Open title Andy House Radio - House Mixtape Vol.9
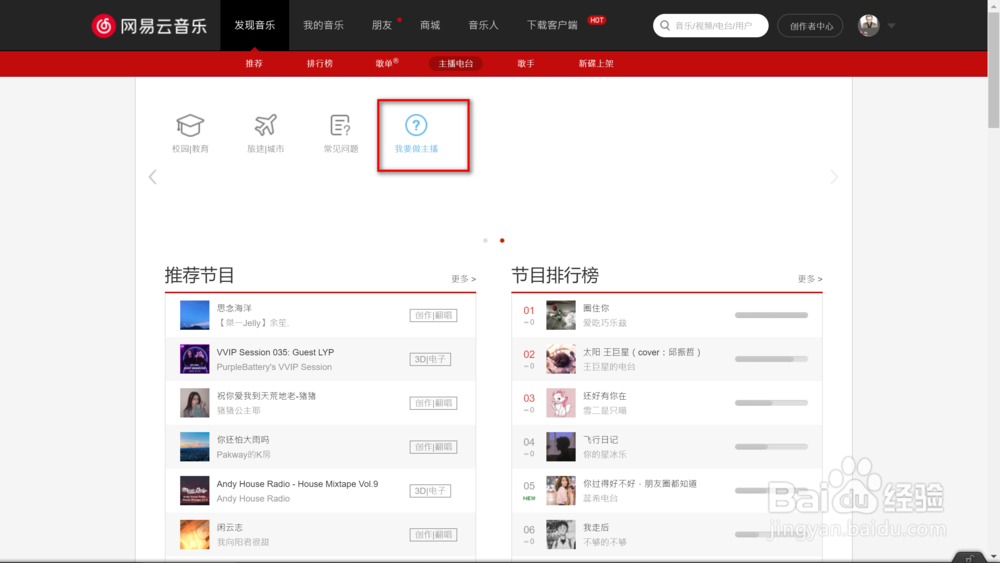 click(297, 484)
